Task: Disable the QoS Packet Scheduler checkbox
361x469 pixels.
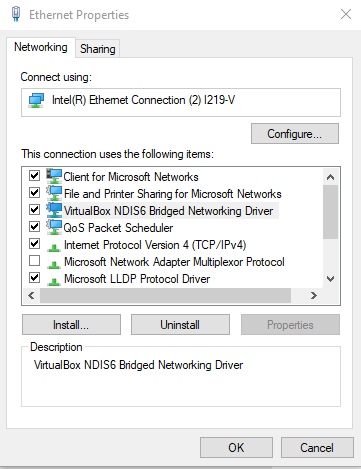Action: click(34, 226)
